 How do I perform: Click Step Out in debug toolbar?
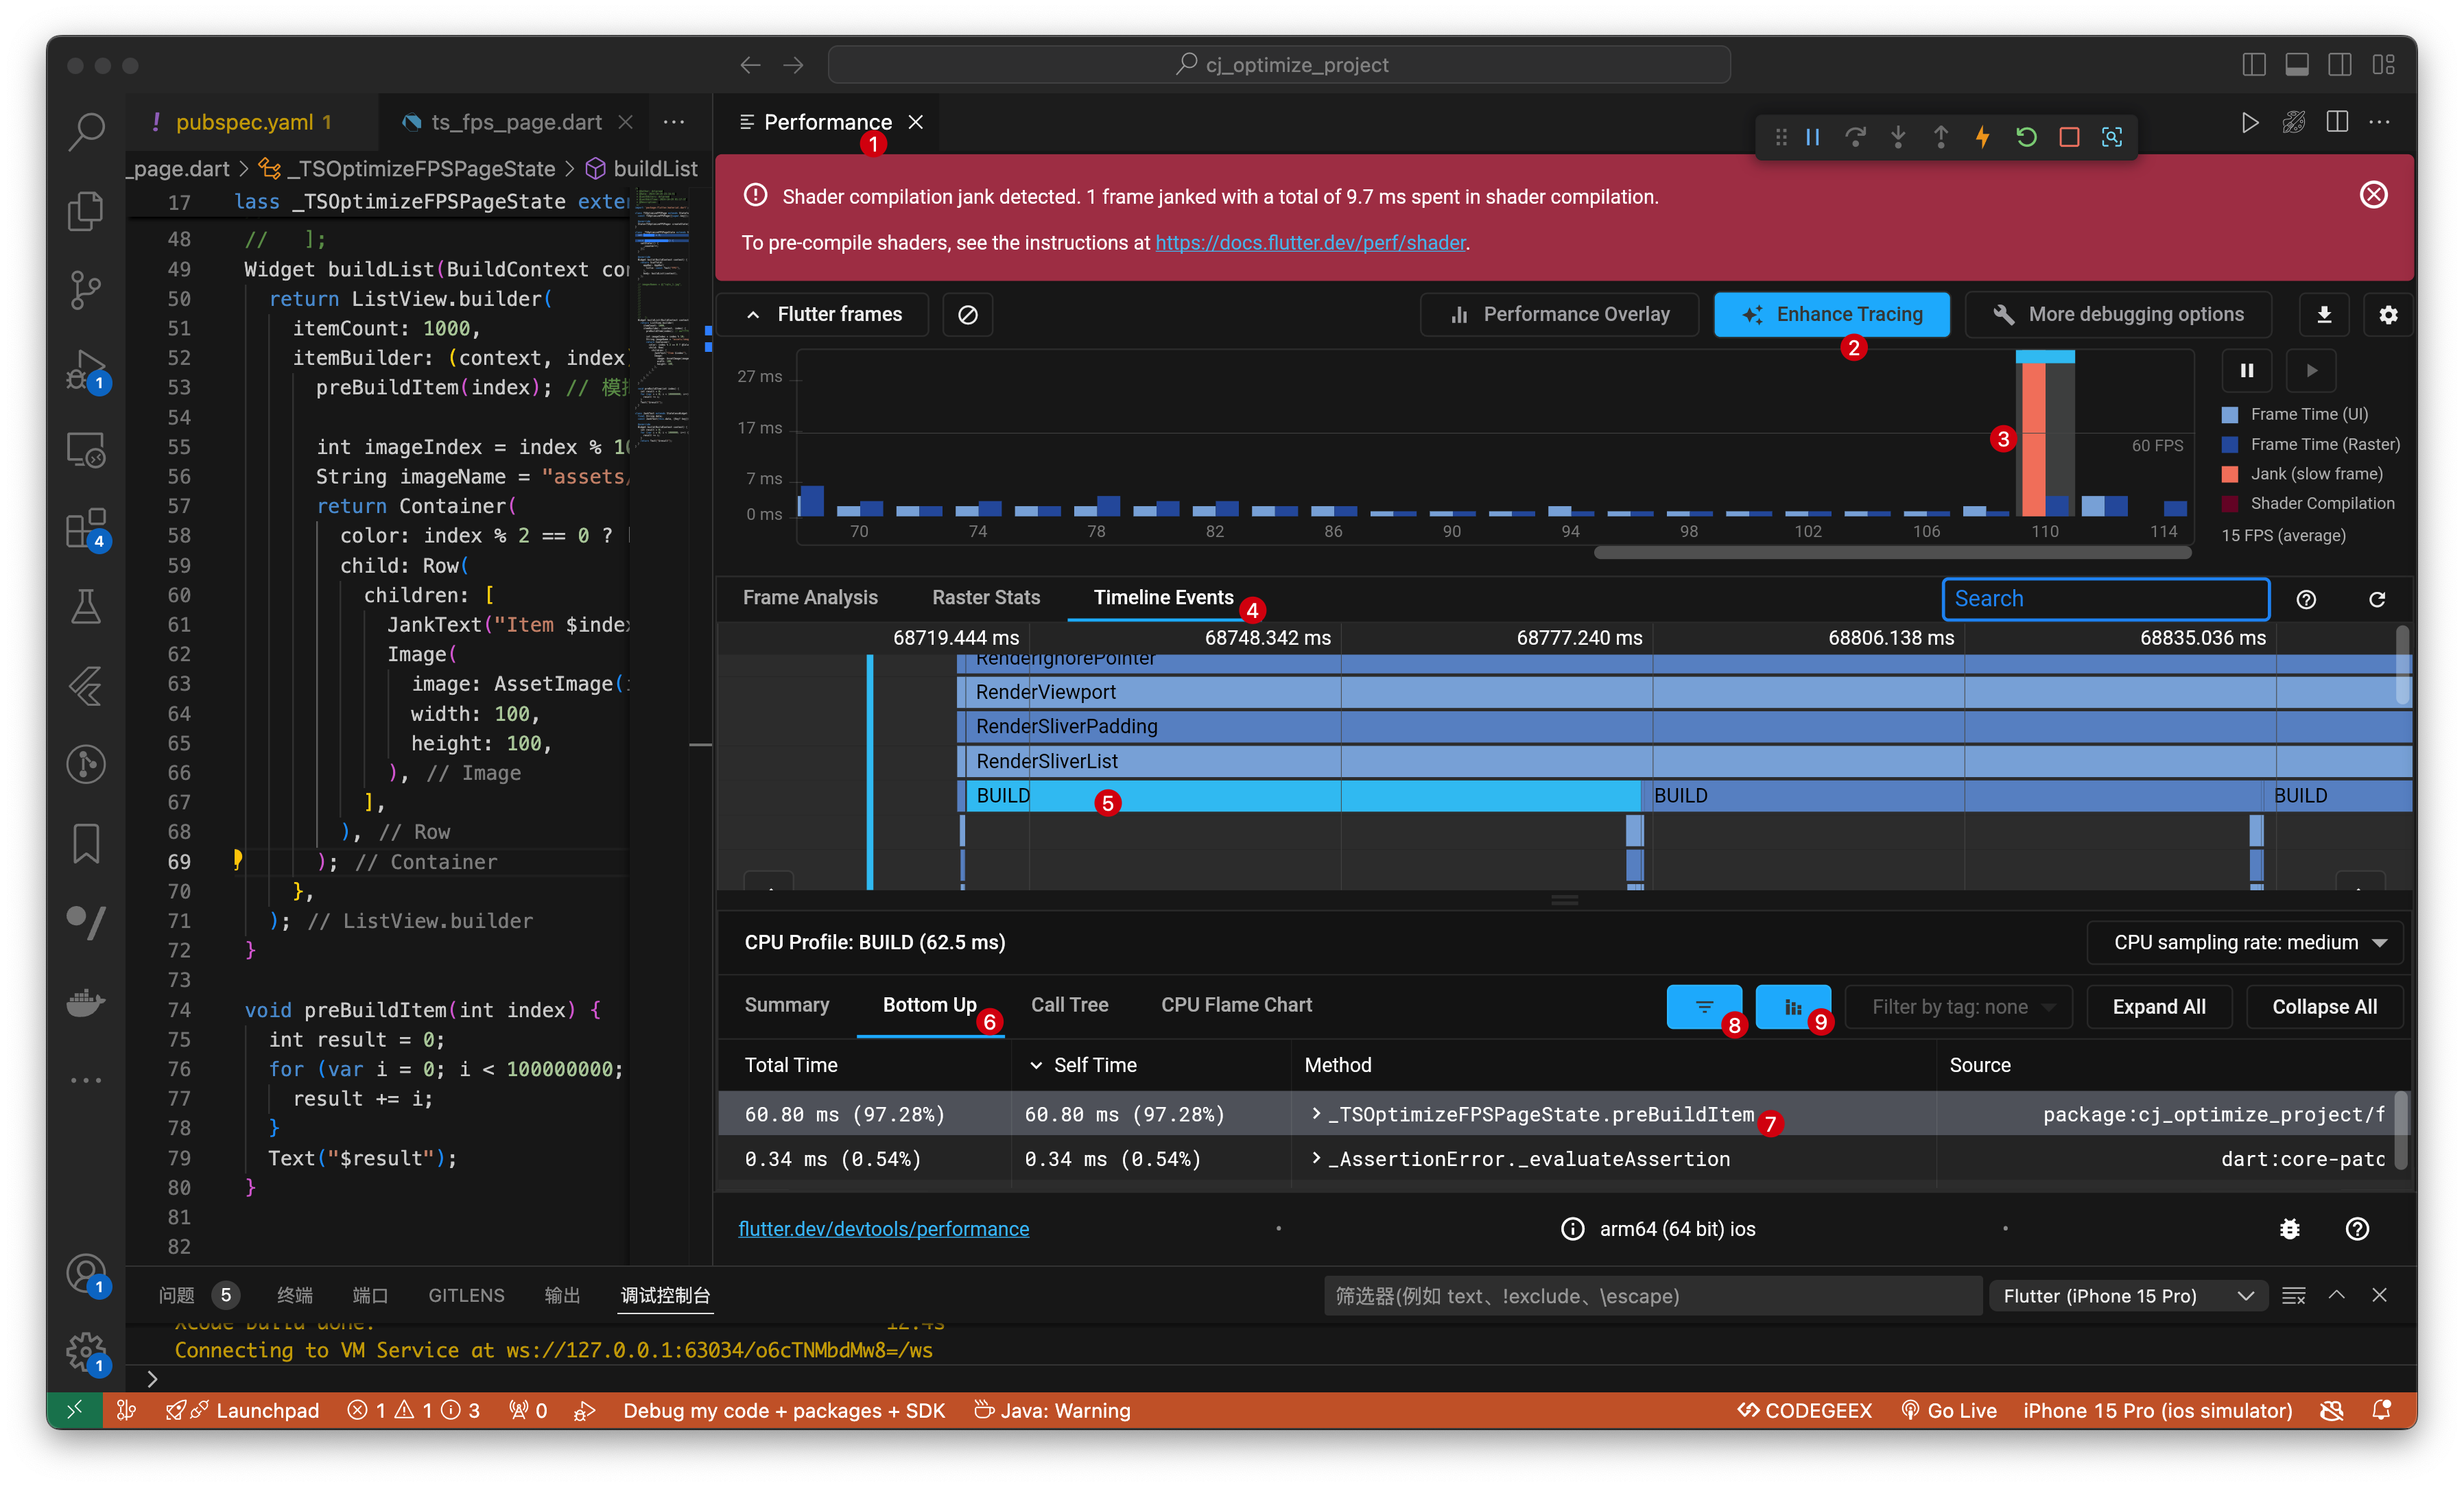tap(1941, 137)
